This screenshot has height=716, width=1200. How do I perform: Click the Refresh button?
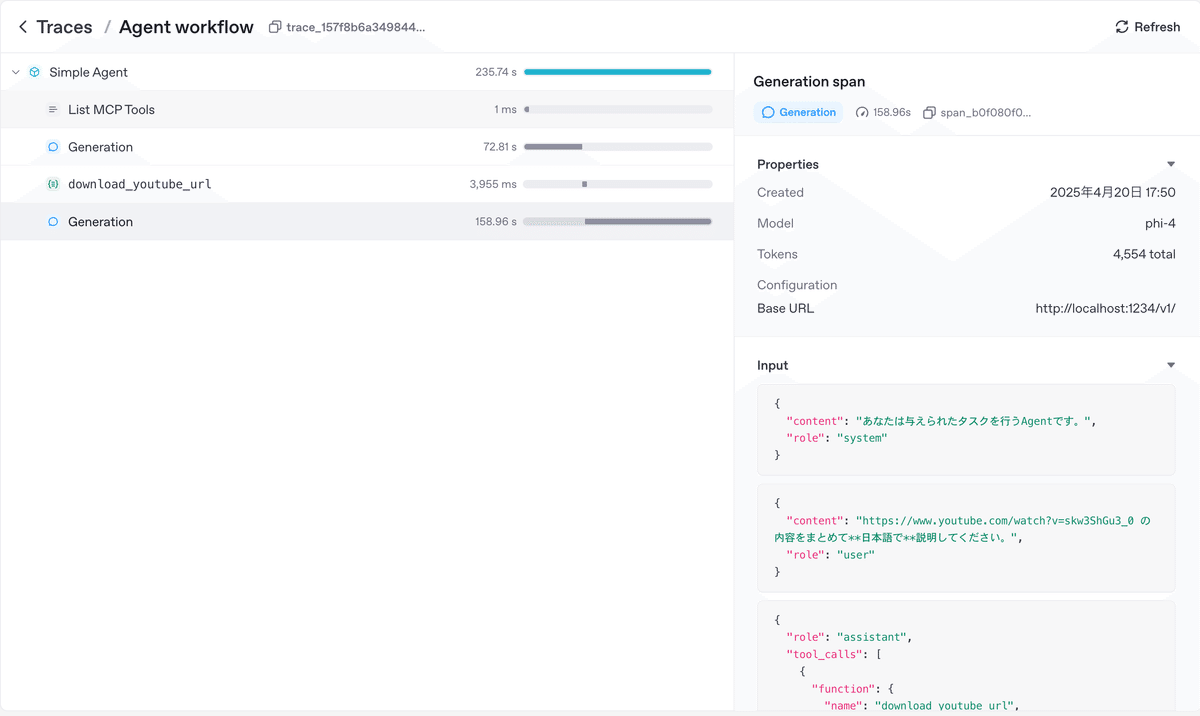click(x=1147, y=27)
